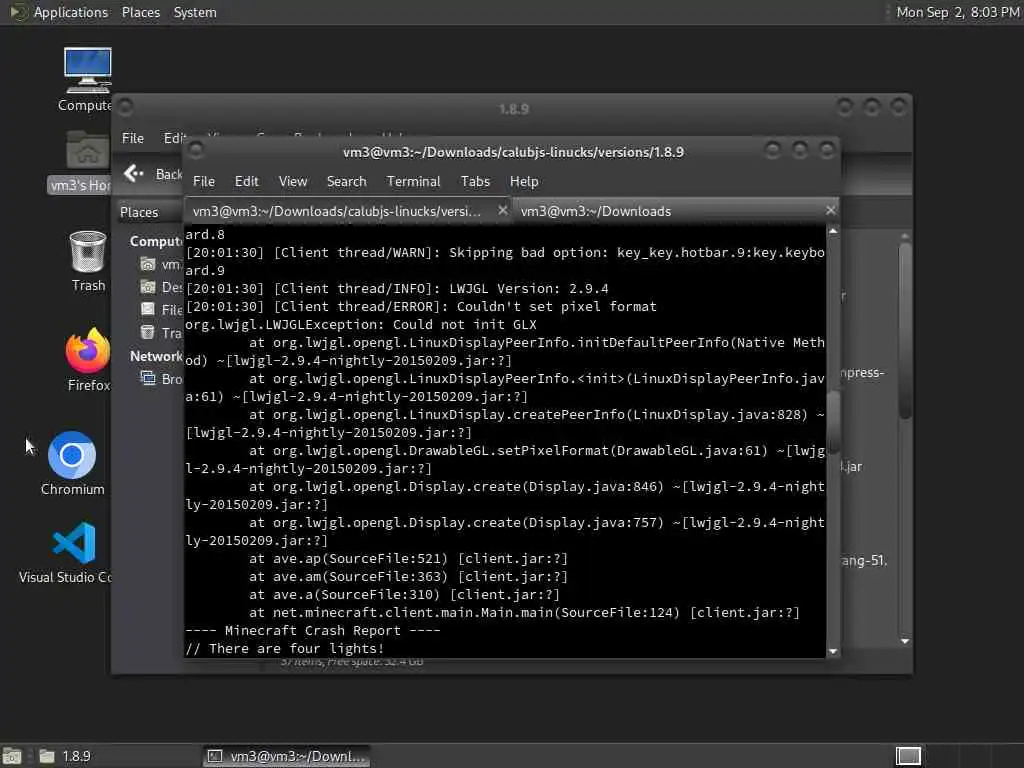Click the workspace switcher in the bottom panel

908,756
